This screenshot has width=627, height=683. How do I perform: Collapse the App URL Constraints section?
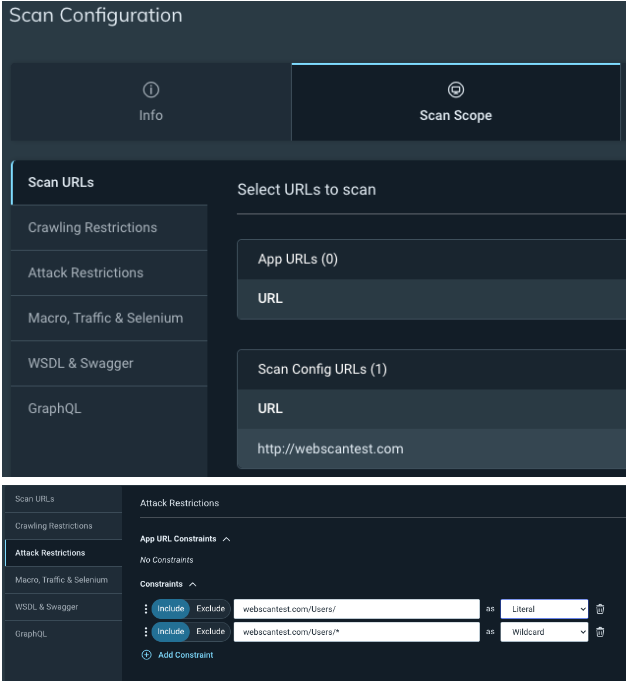pyautogui.click(x=226, y=539)
